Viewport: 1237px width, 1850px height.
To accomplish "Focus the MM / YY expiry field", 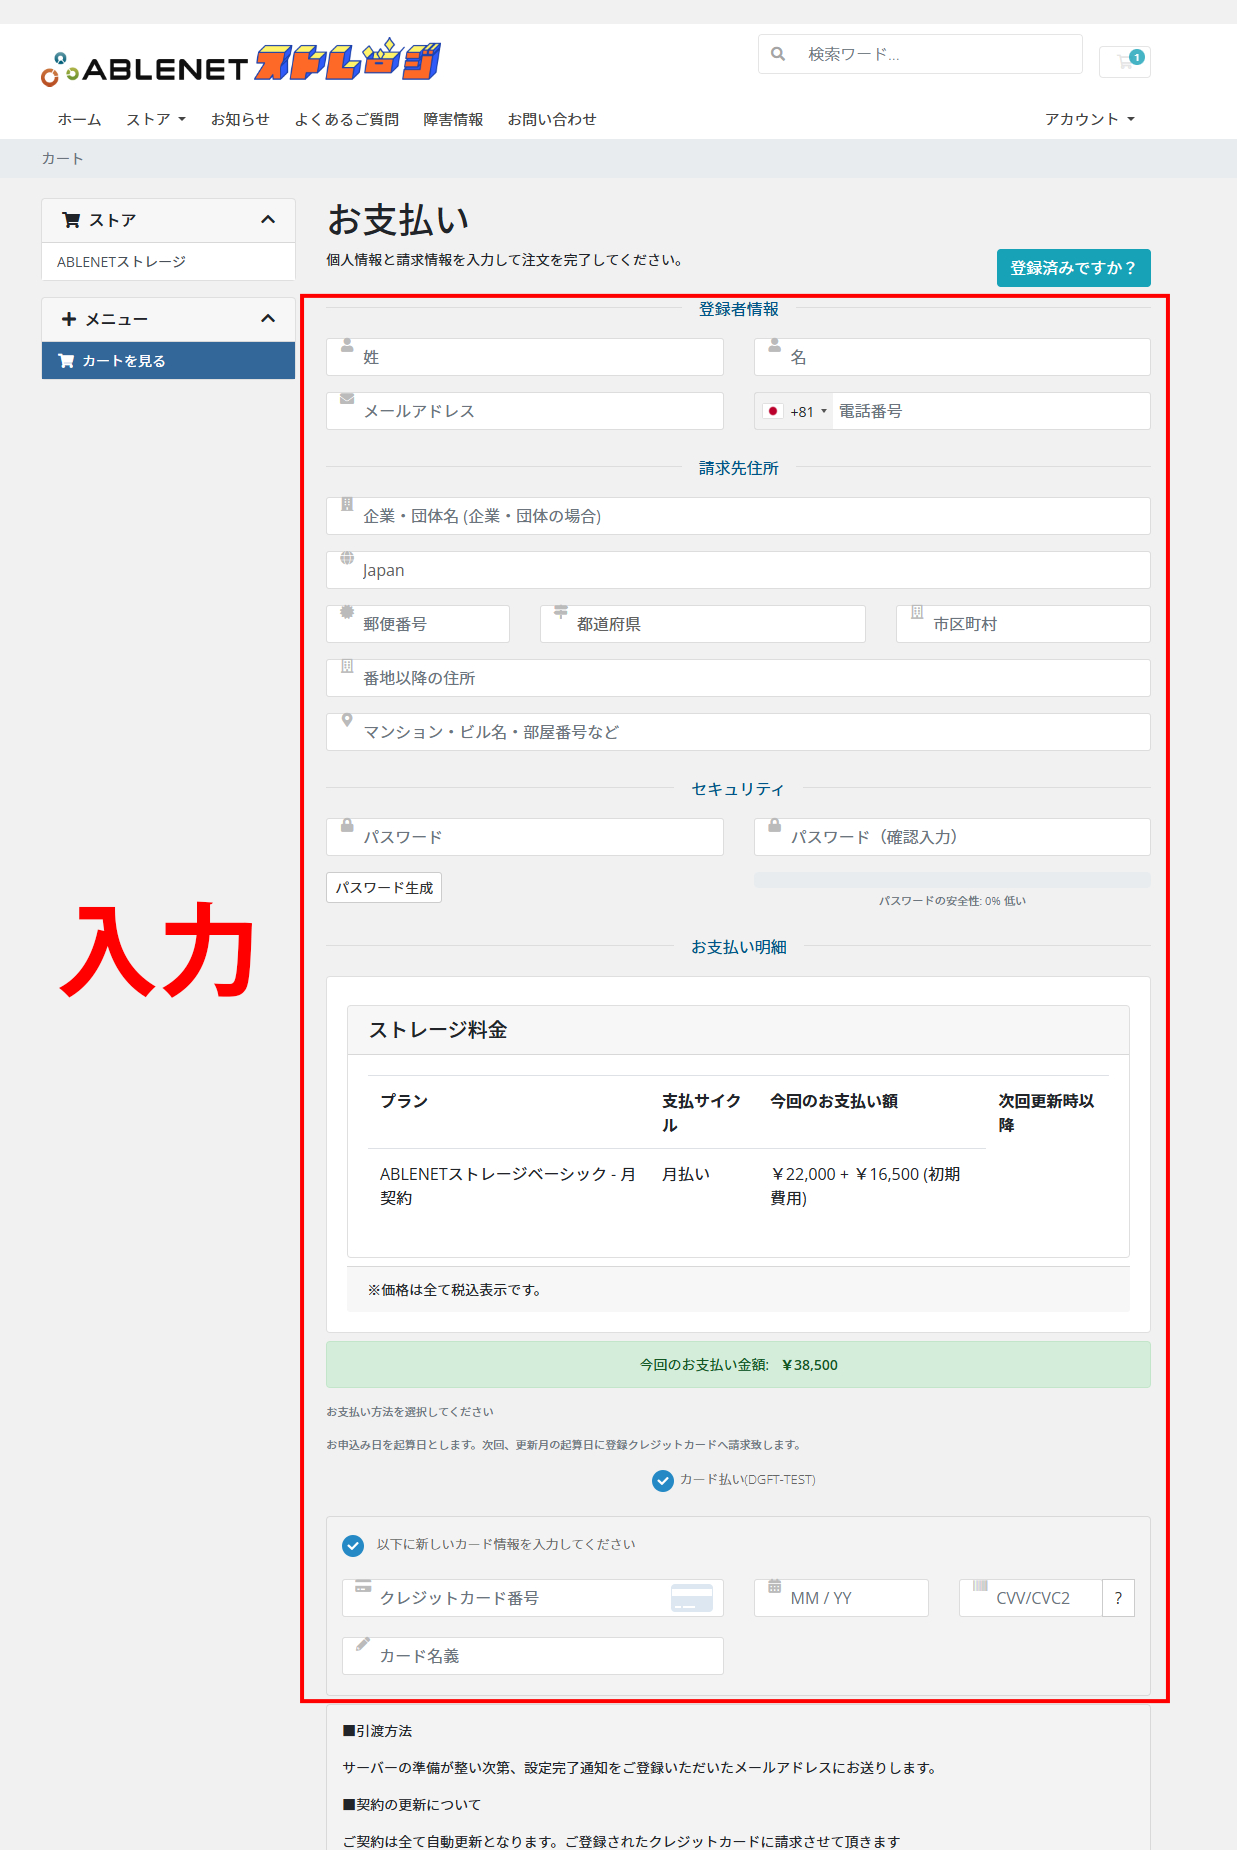I will 841,1598.
